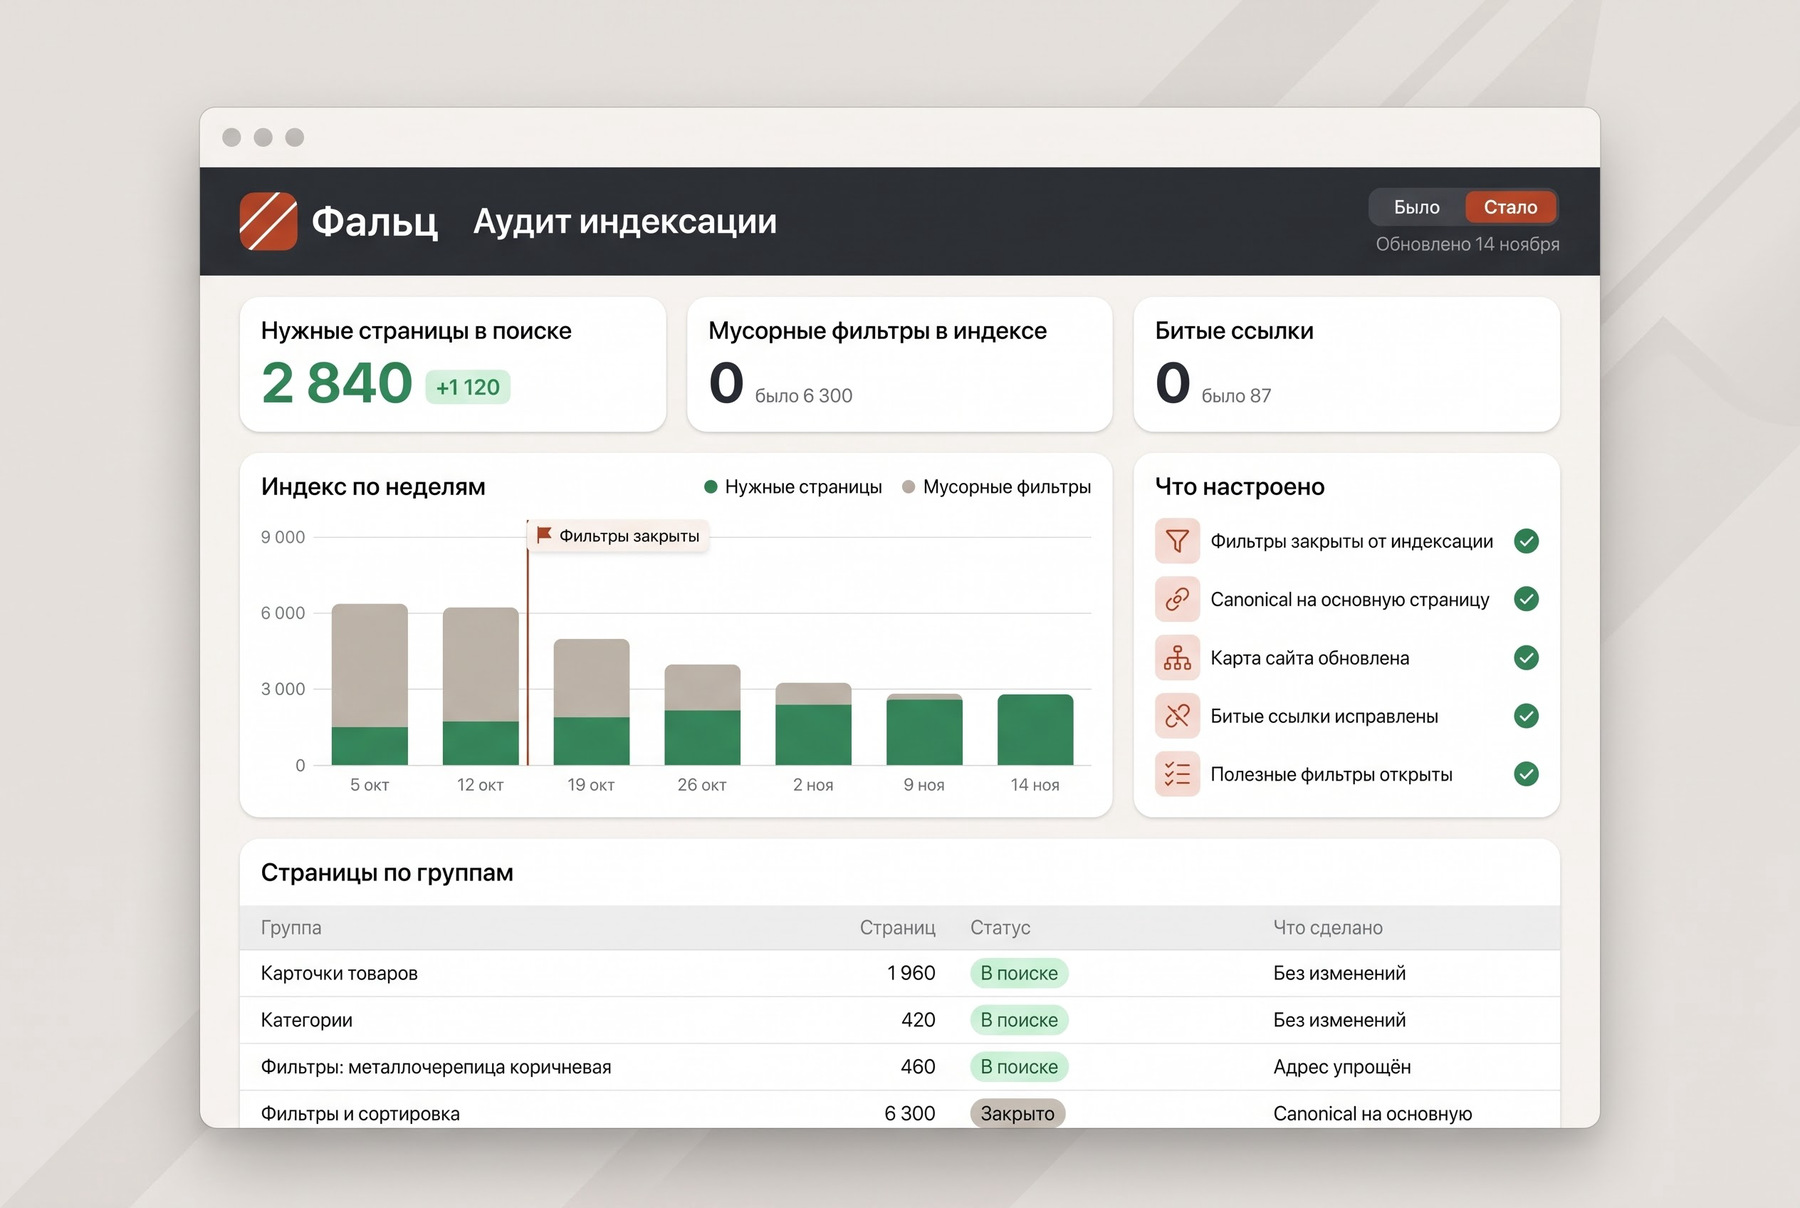The image size is (1800, 1208).
Task: Click the +1 120 green badge
Action: pos(468,387)
